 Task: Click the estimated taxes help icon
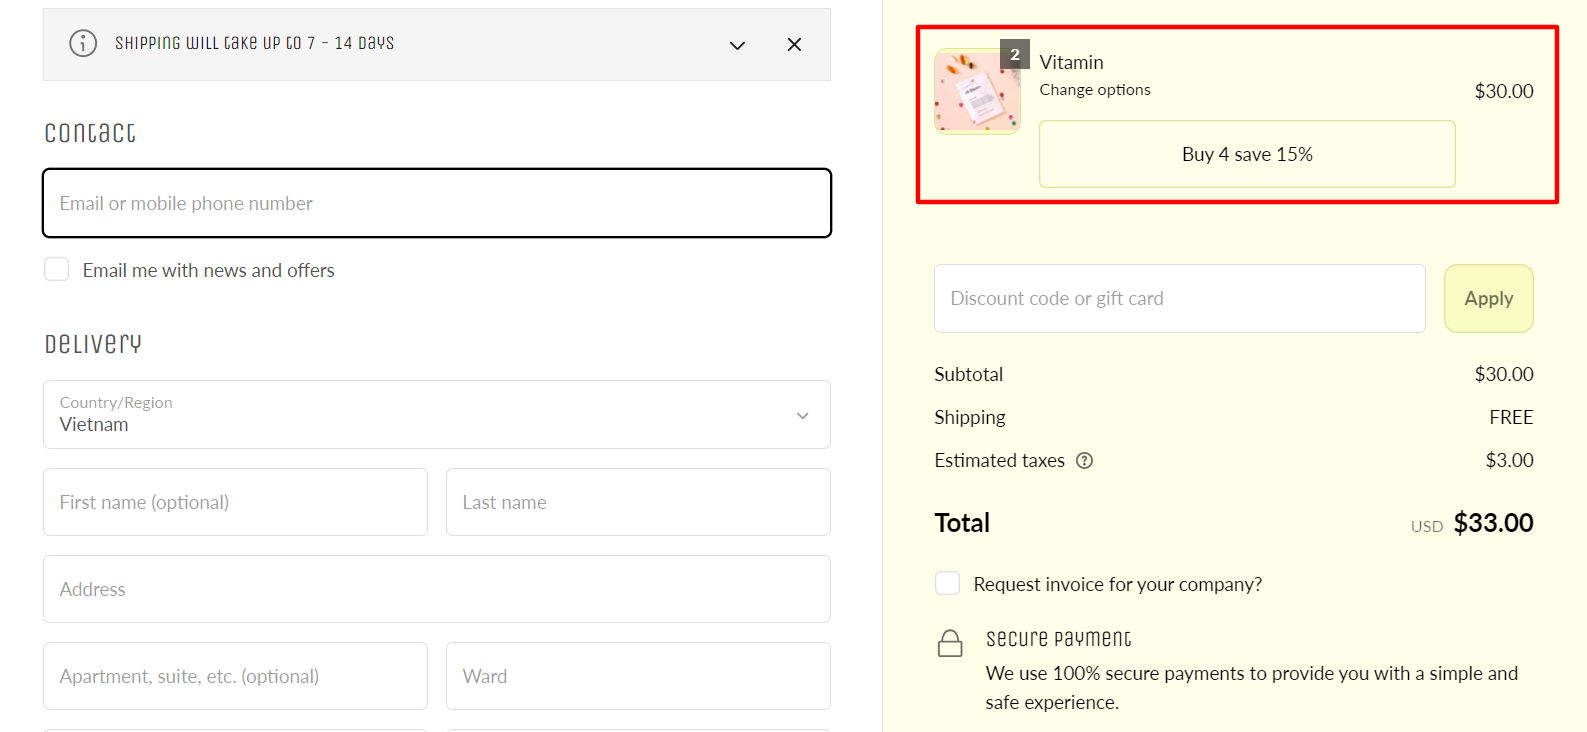(1084, 461)
